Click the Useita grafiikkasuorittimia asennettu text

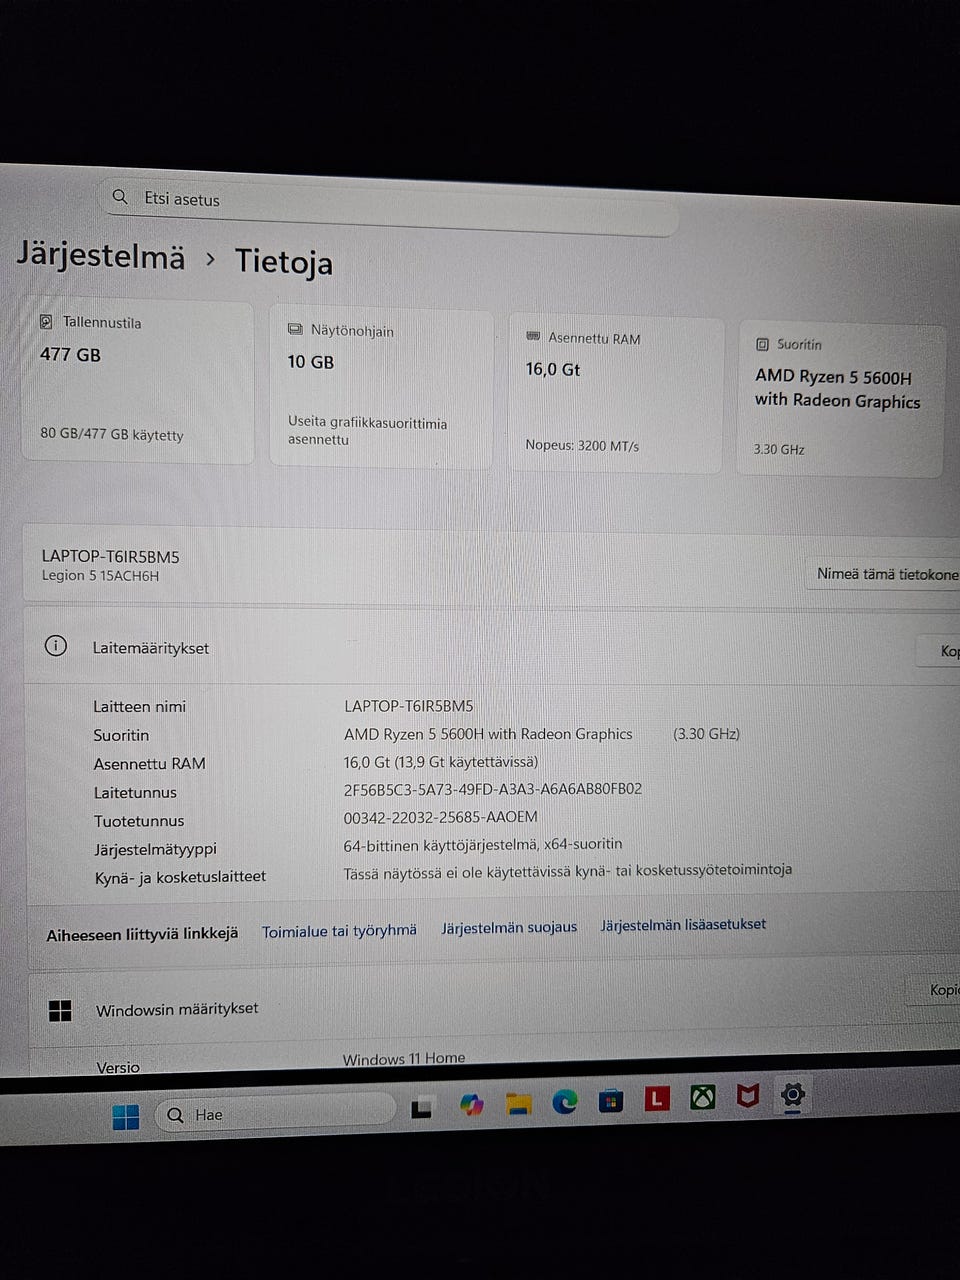[368, 431]
